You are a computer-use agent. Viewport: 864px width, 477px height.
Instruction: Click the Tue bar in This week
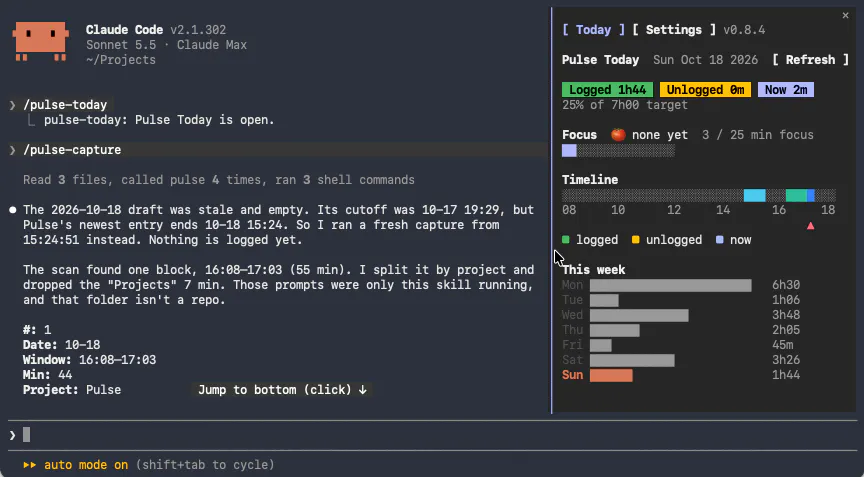[x=604, y=300]
